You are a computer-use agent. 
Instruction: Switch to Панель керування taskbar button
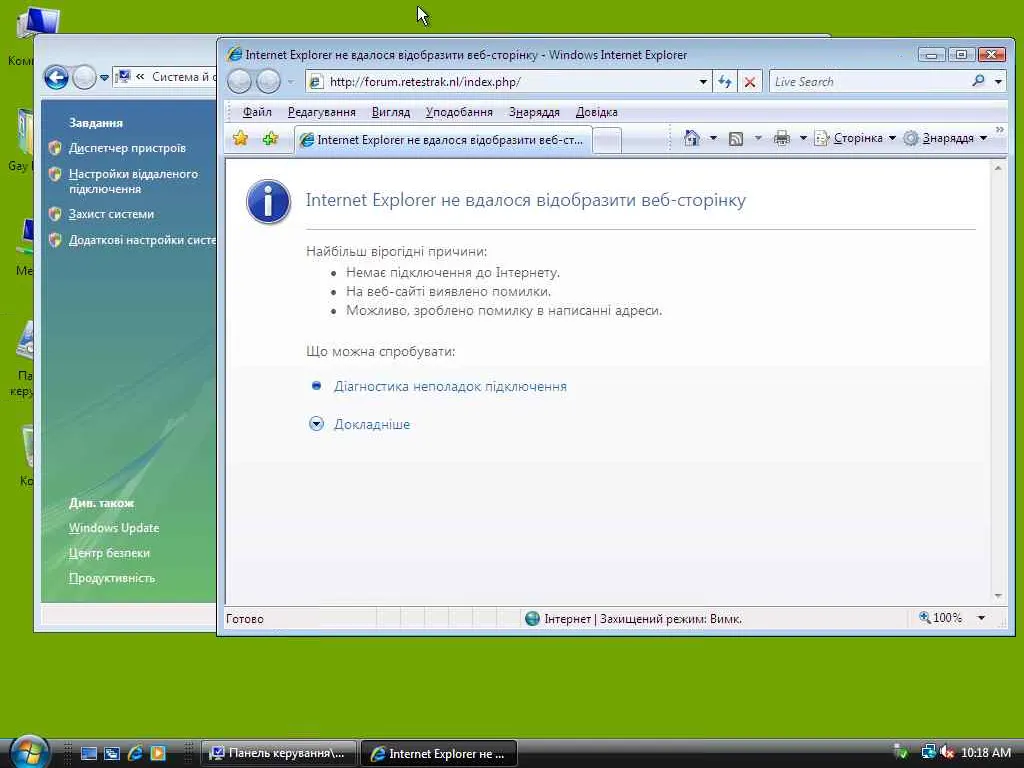pyautogui.click(x=280, y=753)
